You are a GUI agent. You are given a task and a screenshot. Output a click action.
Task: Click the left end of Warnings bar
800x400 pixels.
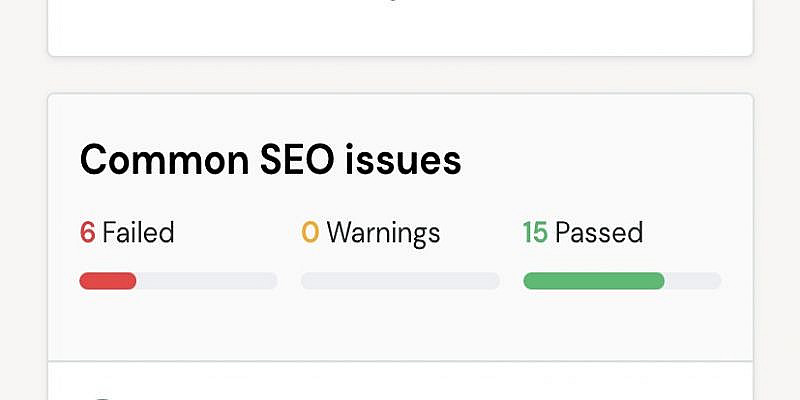point(308,281)
